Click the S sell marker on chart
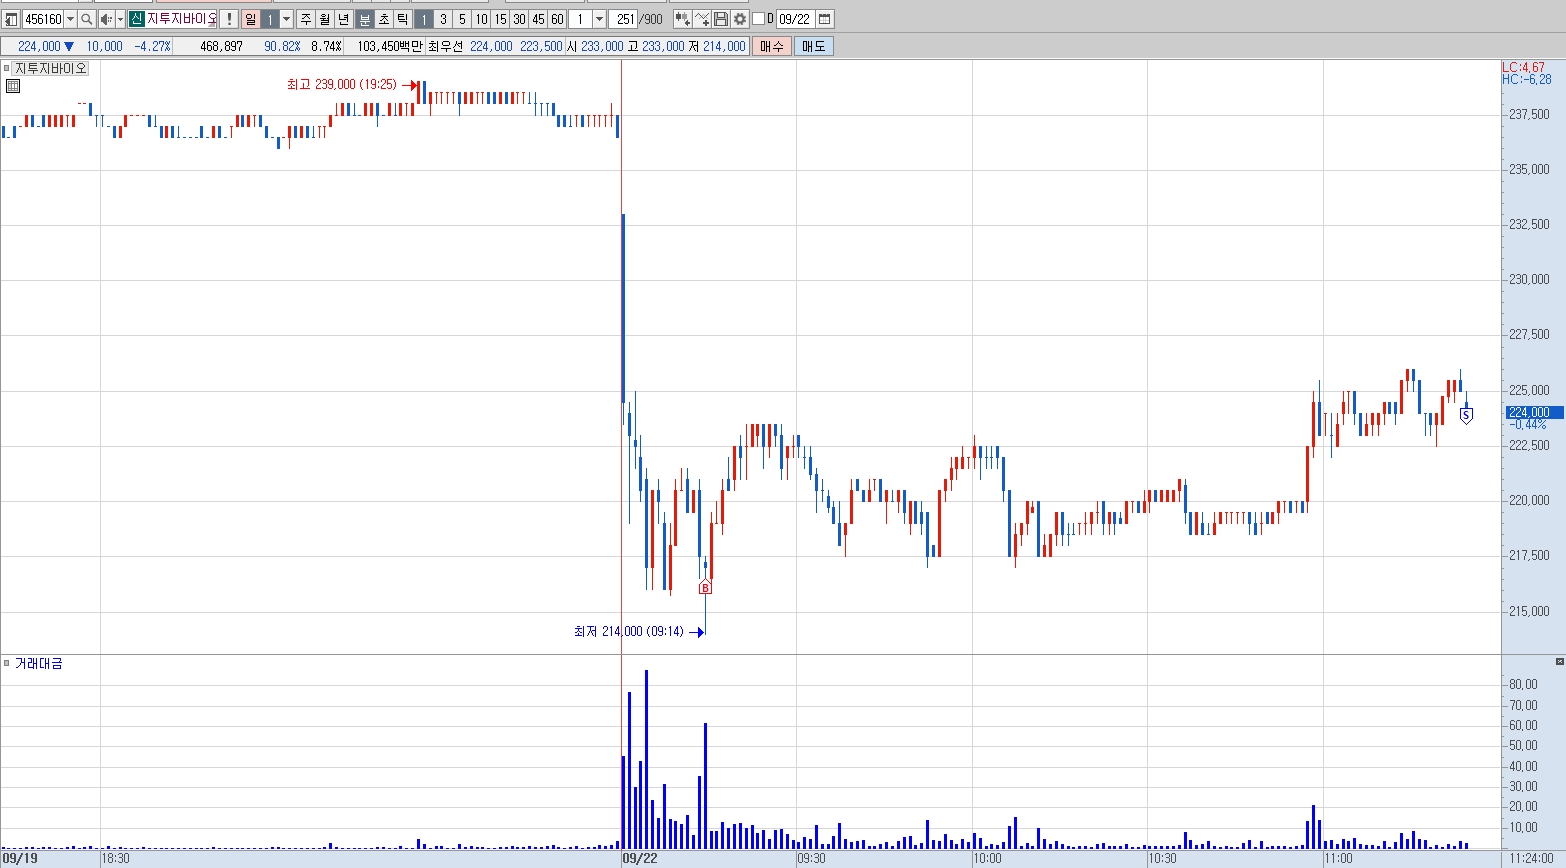 (x=1466, y=415)
